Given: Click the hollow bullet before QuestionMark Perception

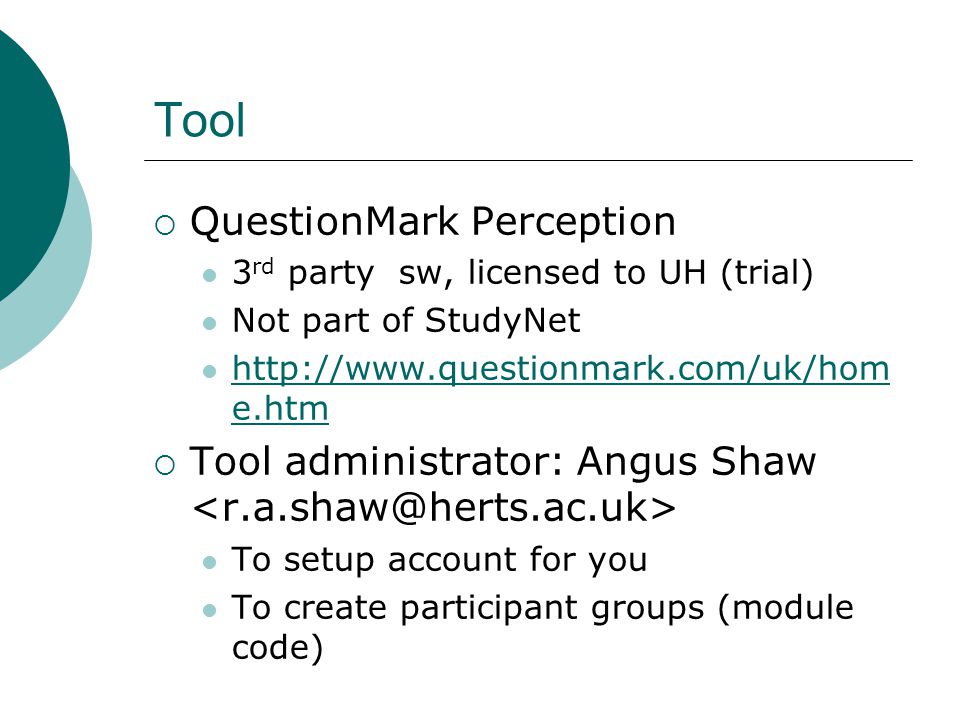Looking at the screenshot, I should point(165,225).
